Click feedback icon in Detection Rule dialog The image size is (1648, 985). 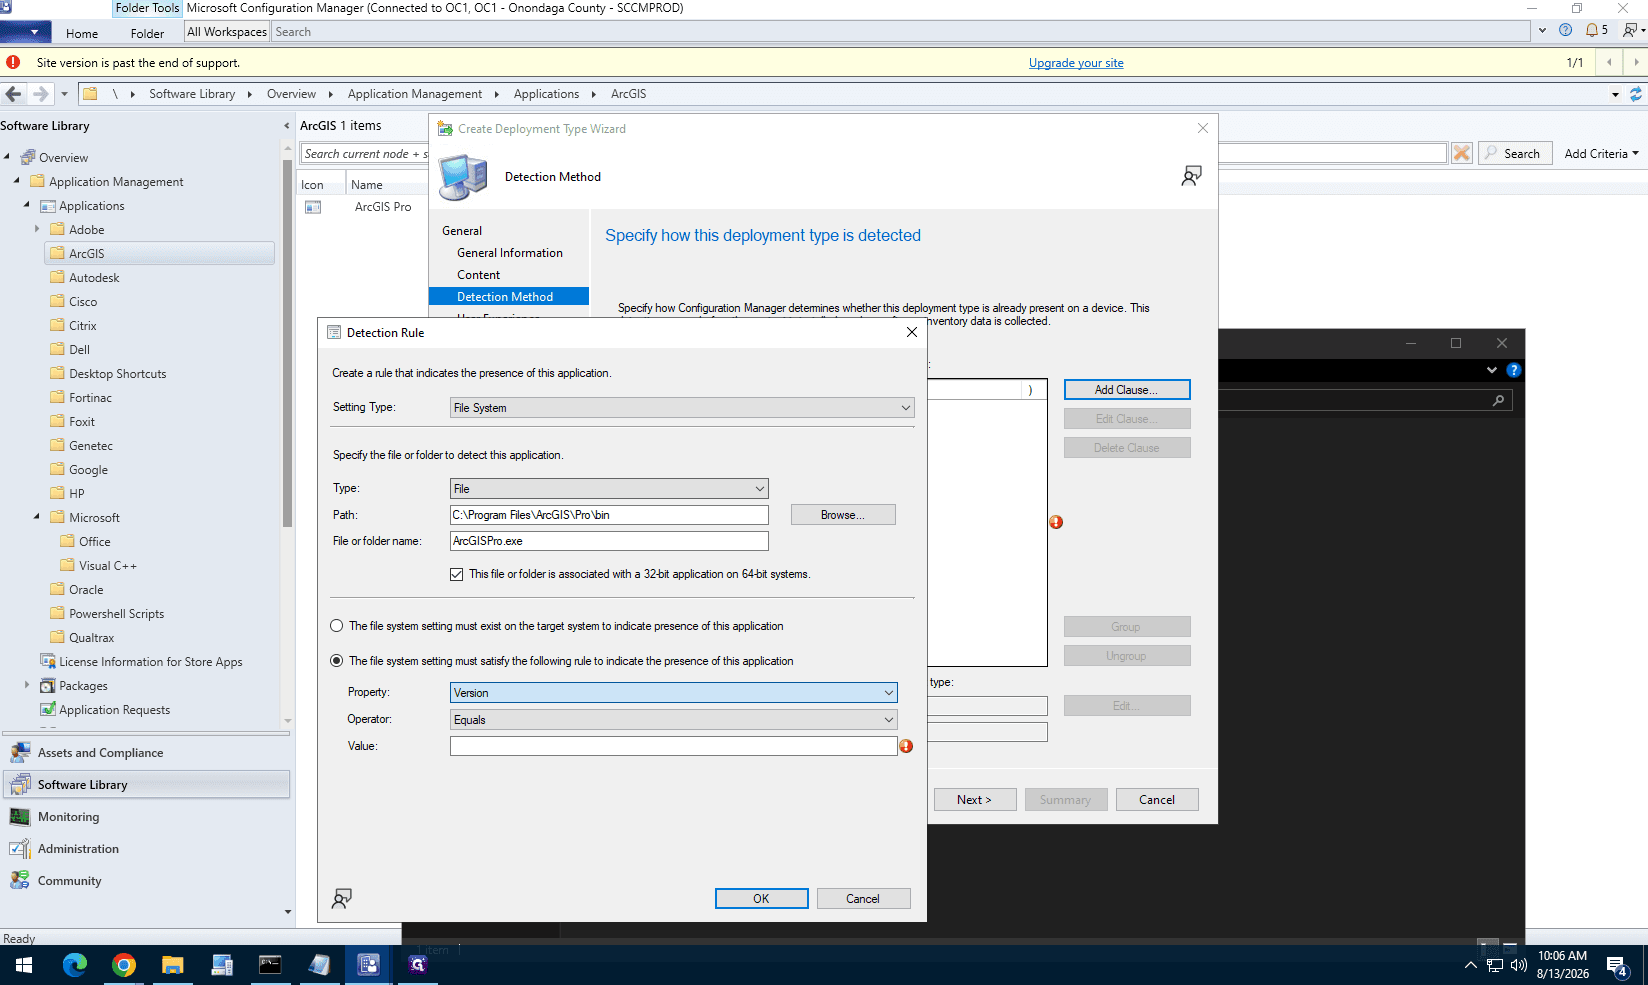click(x=342, y=898)
